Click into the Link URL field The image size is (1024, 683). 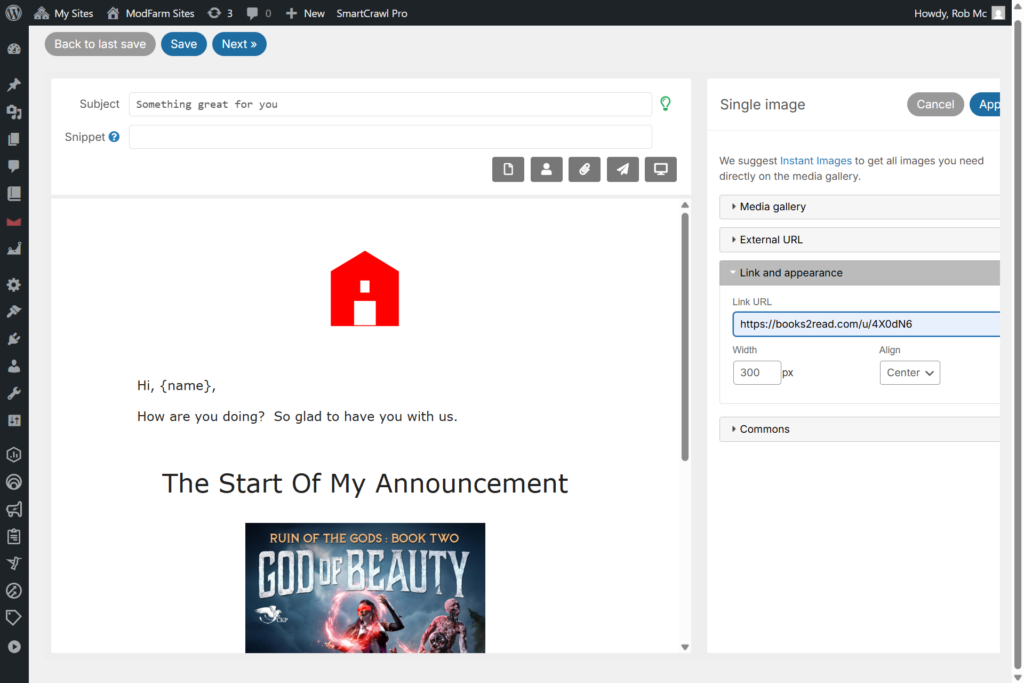865,324
